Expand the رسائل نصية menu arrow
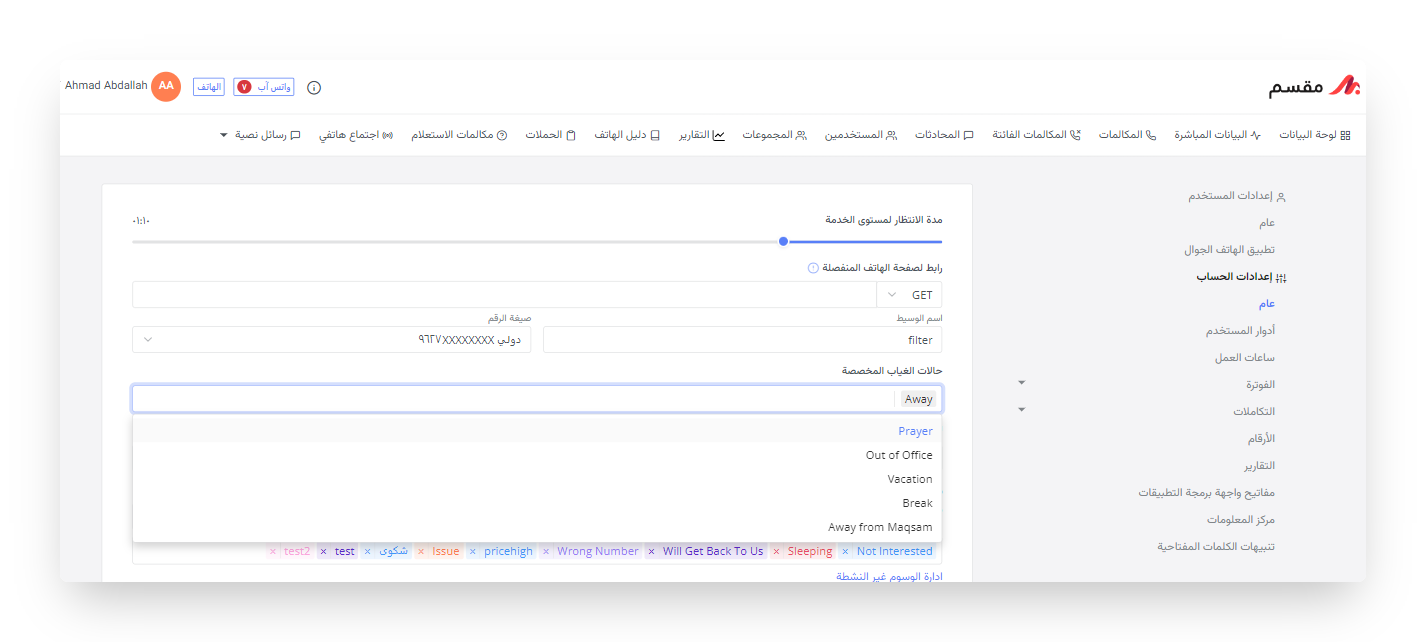Image resolution: width=1426 pixels, height=642 pixels. click(224, 135)
